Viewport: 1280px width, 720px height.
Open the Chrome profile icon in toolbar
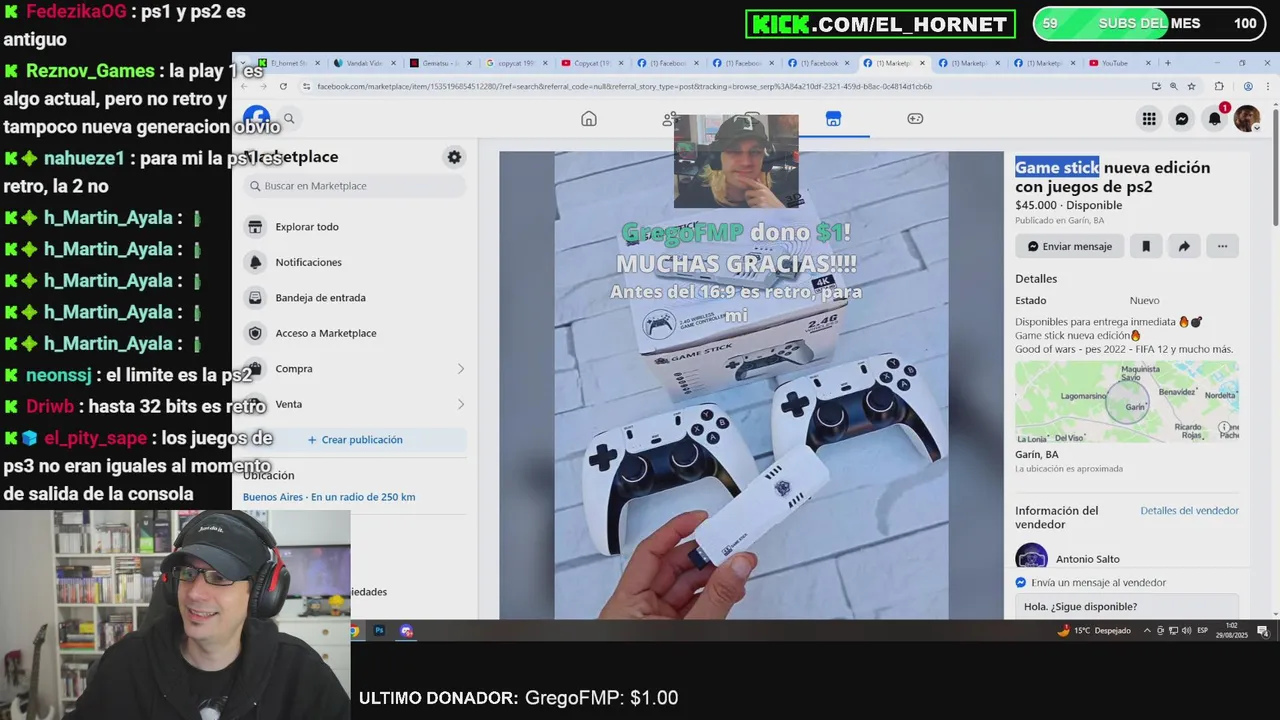[1248, 87]
